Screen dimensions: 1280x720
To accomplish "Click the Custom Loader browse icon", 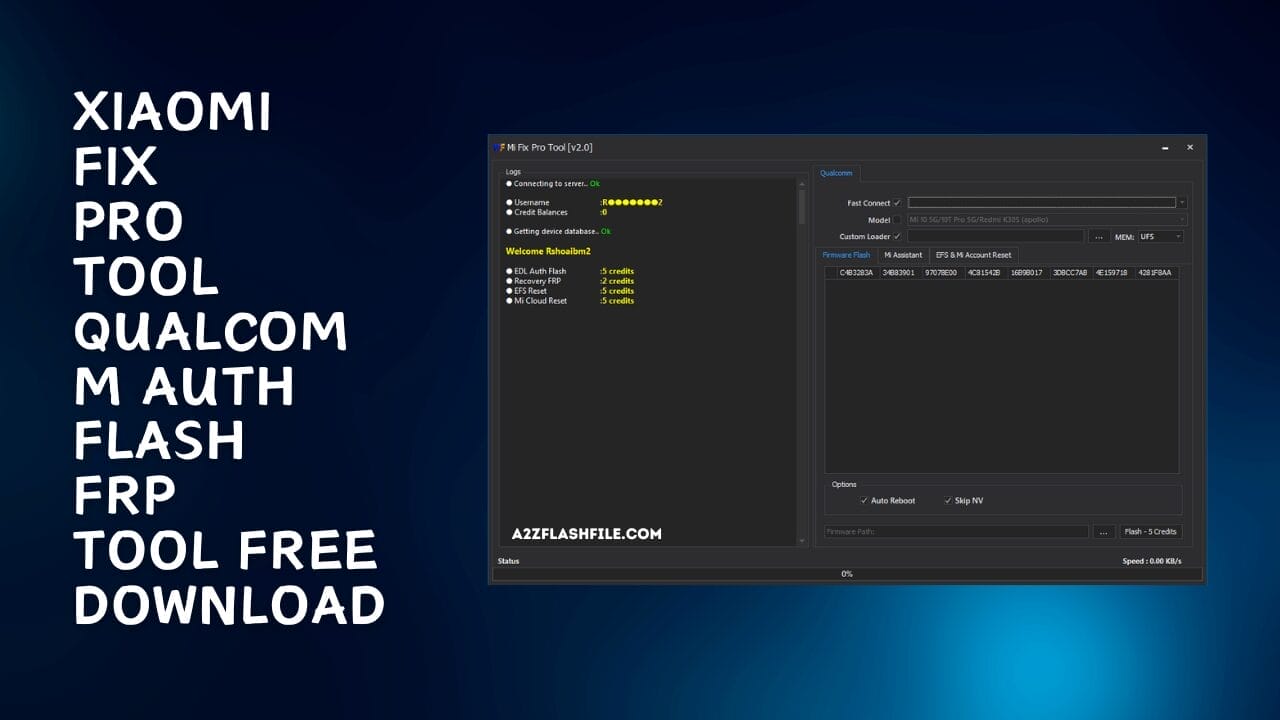I will [x=1099, y=236].
